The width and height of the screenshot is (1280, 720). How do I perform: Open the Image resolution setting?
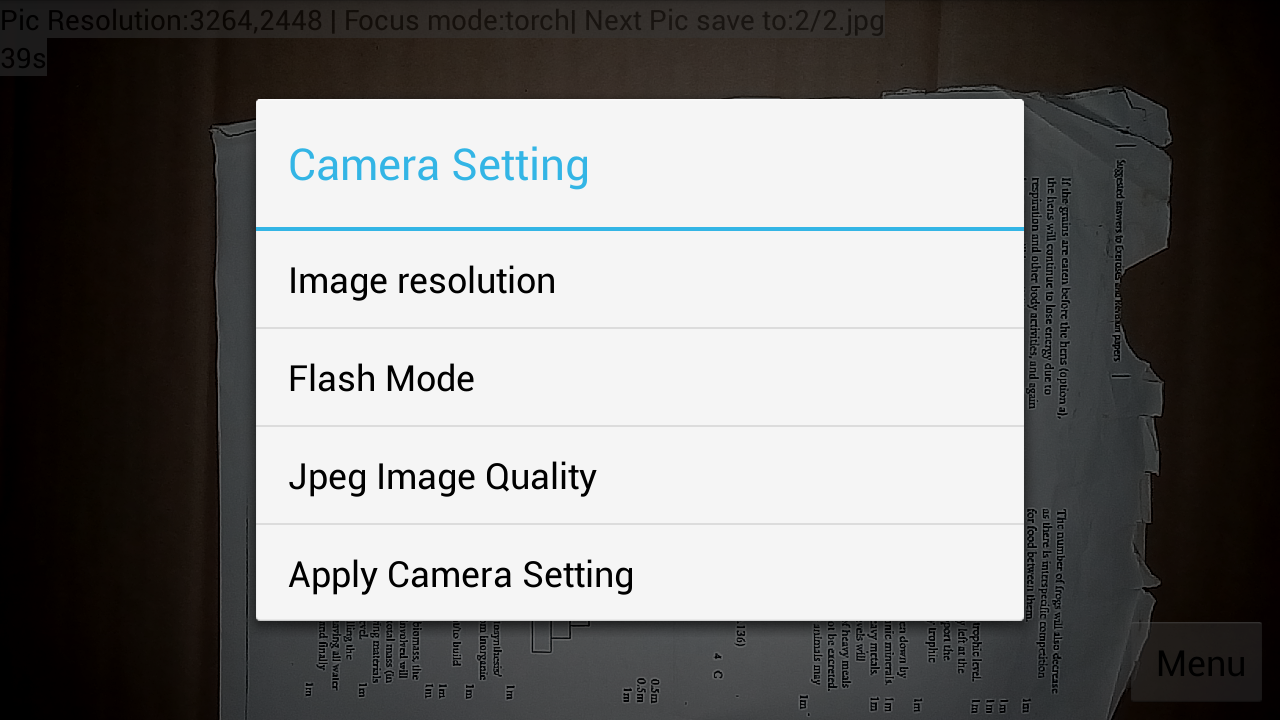(640, 281)
